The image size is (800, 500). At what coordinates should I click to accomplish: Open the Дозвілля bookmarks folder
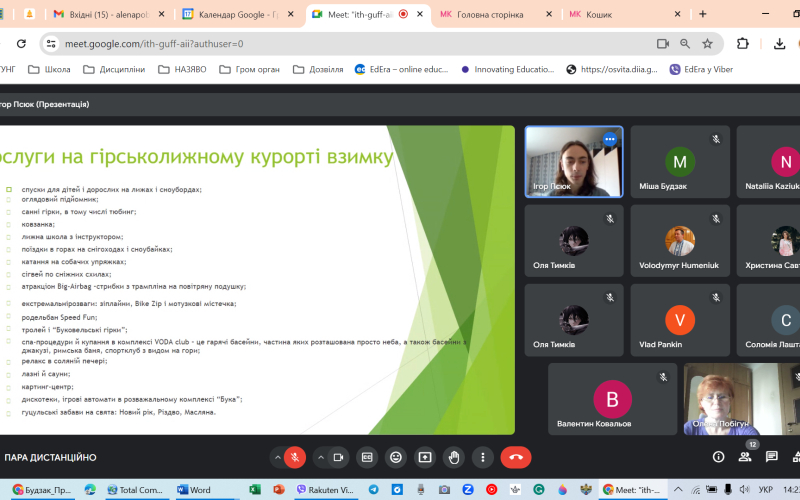pos(318,69)
